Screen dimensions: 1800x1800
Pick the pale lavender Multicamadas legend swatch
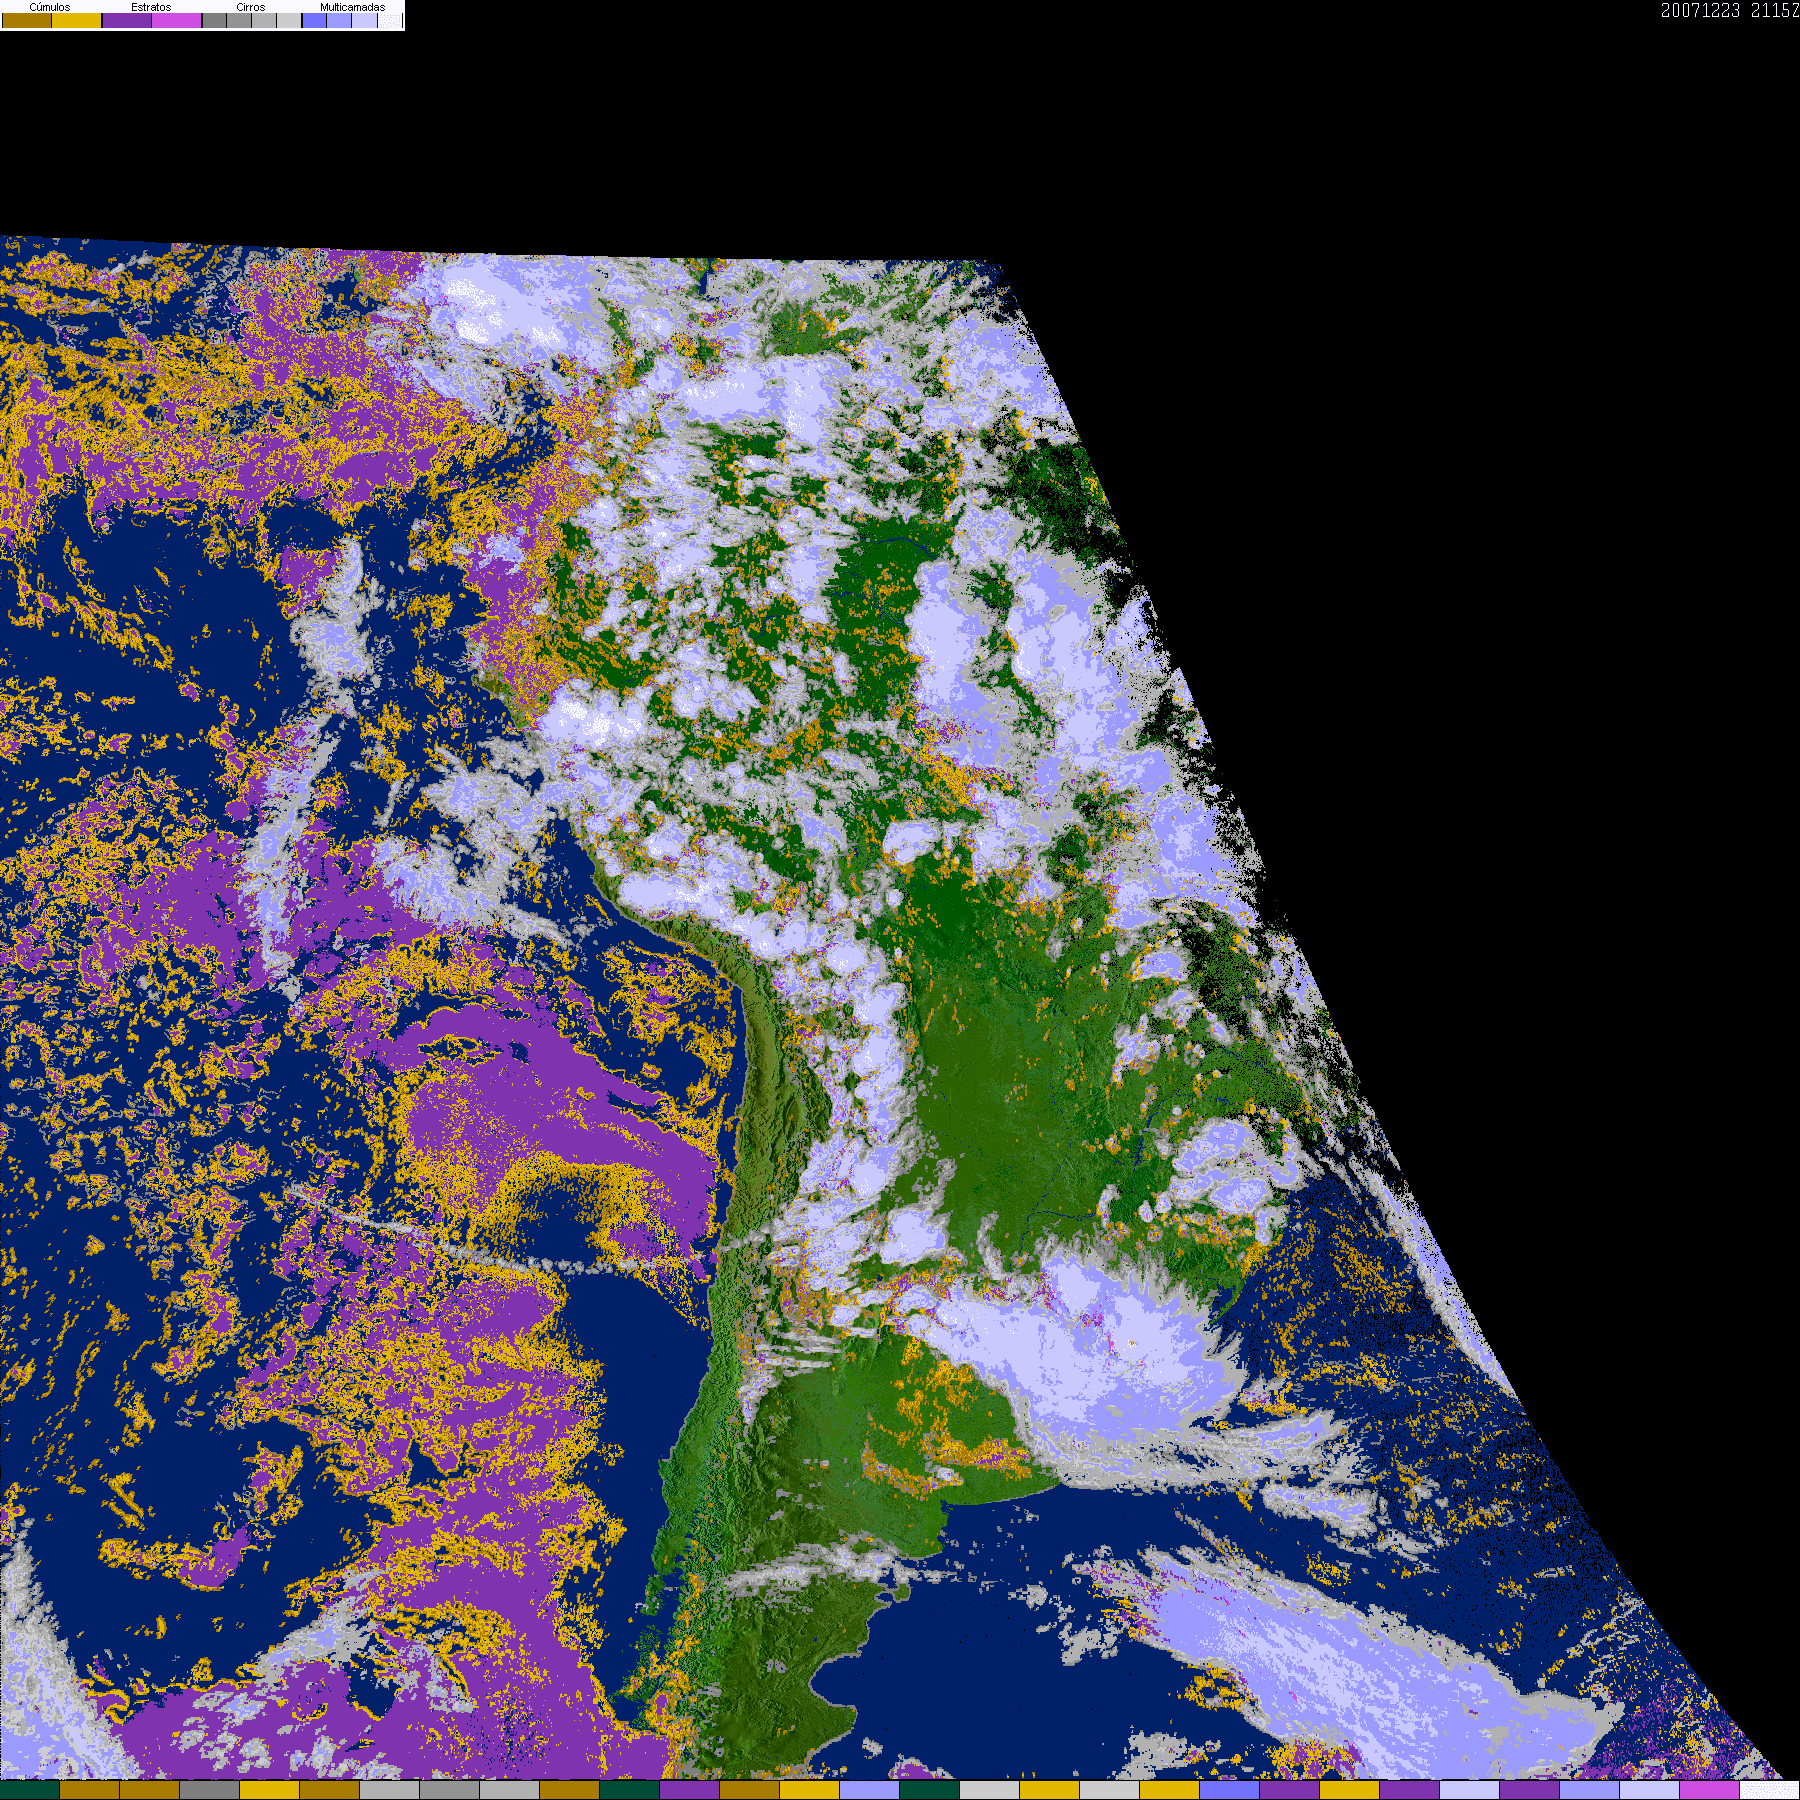point(365,21)
